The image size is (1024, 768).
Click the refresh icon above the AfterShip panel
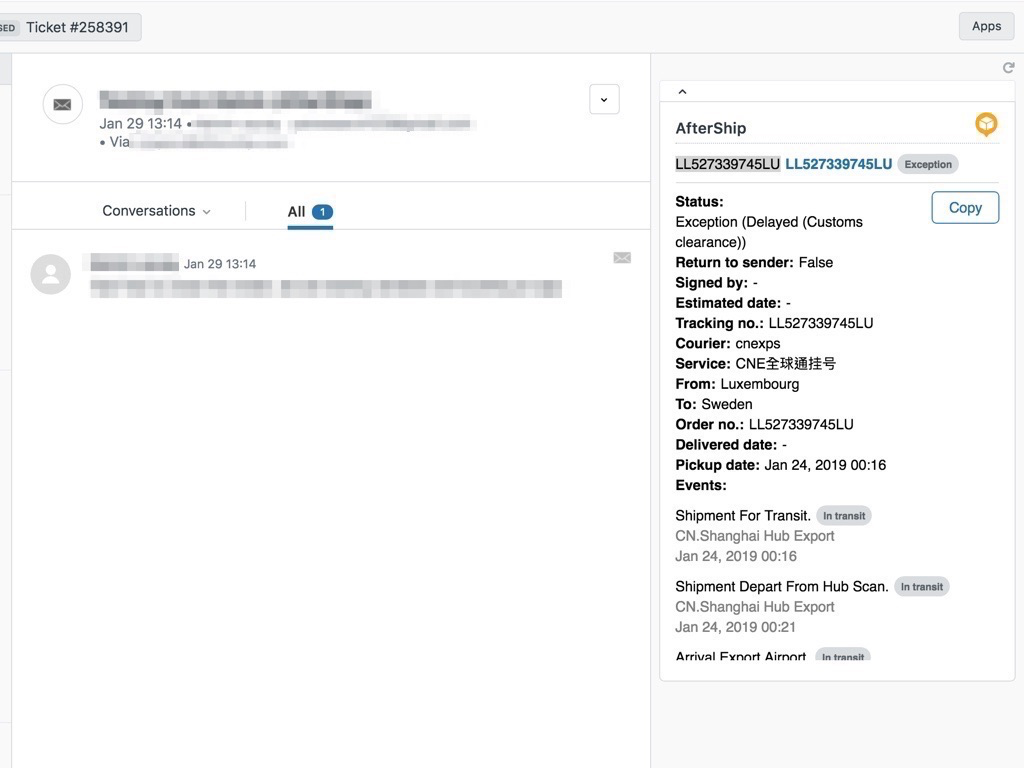pos(1008,68)
